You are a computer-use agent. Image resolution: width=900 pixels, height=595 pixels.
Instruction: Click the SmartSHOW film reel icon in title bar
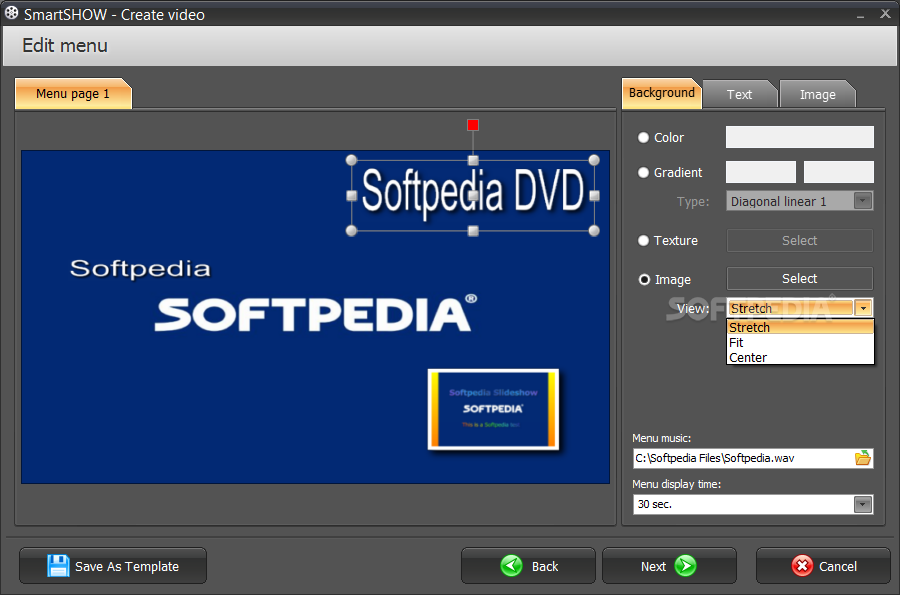click(11, 13)
